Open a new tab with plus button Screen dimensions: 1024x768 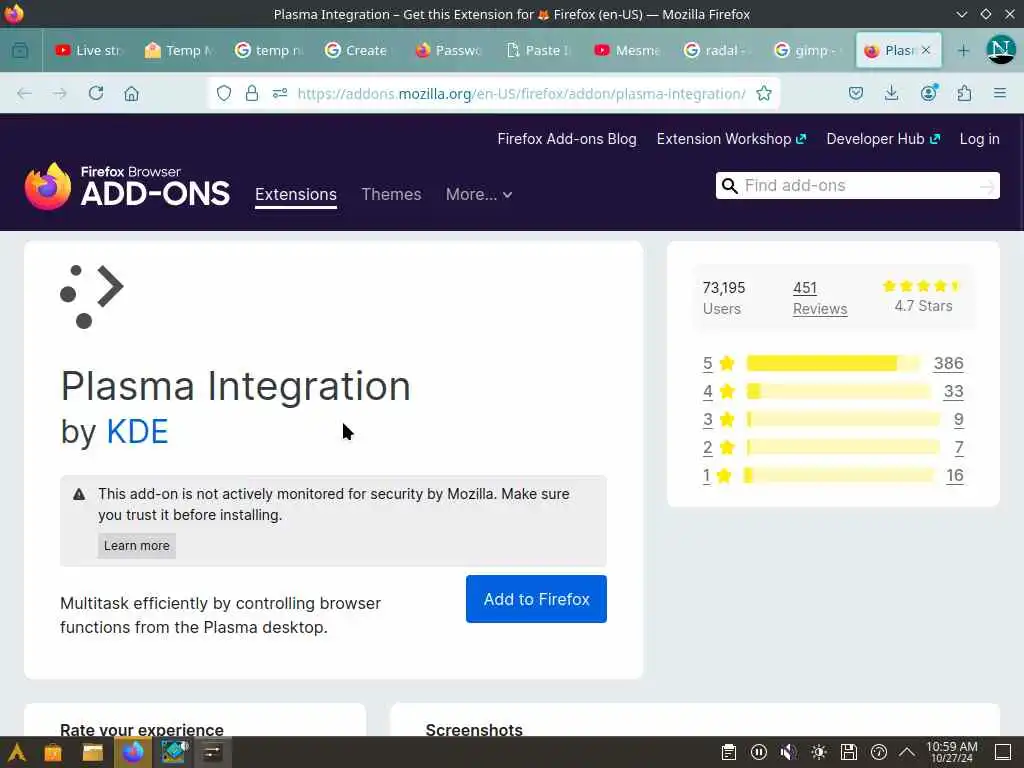963,50
